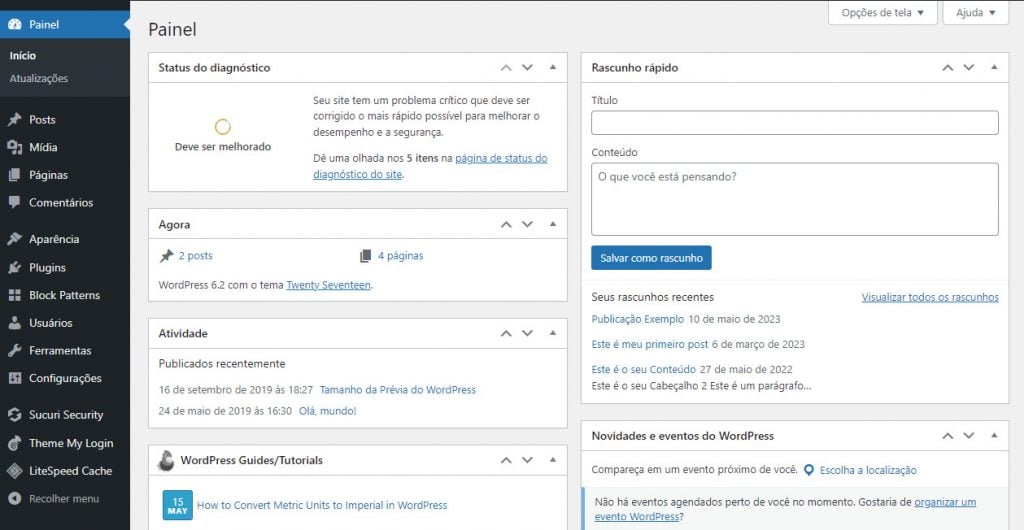The height and width of the screenshot is (530, 1024).
Task: Collapse the Agora panel
Action: (x=552, y=224)
